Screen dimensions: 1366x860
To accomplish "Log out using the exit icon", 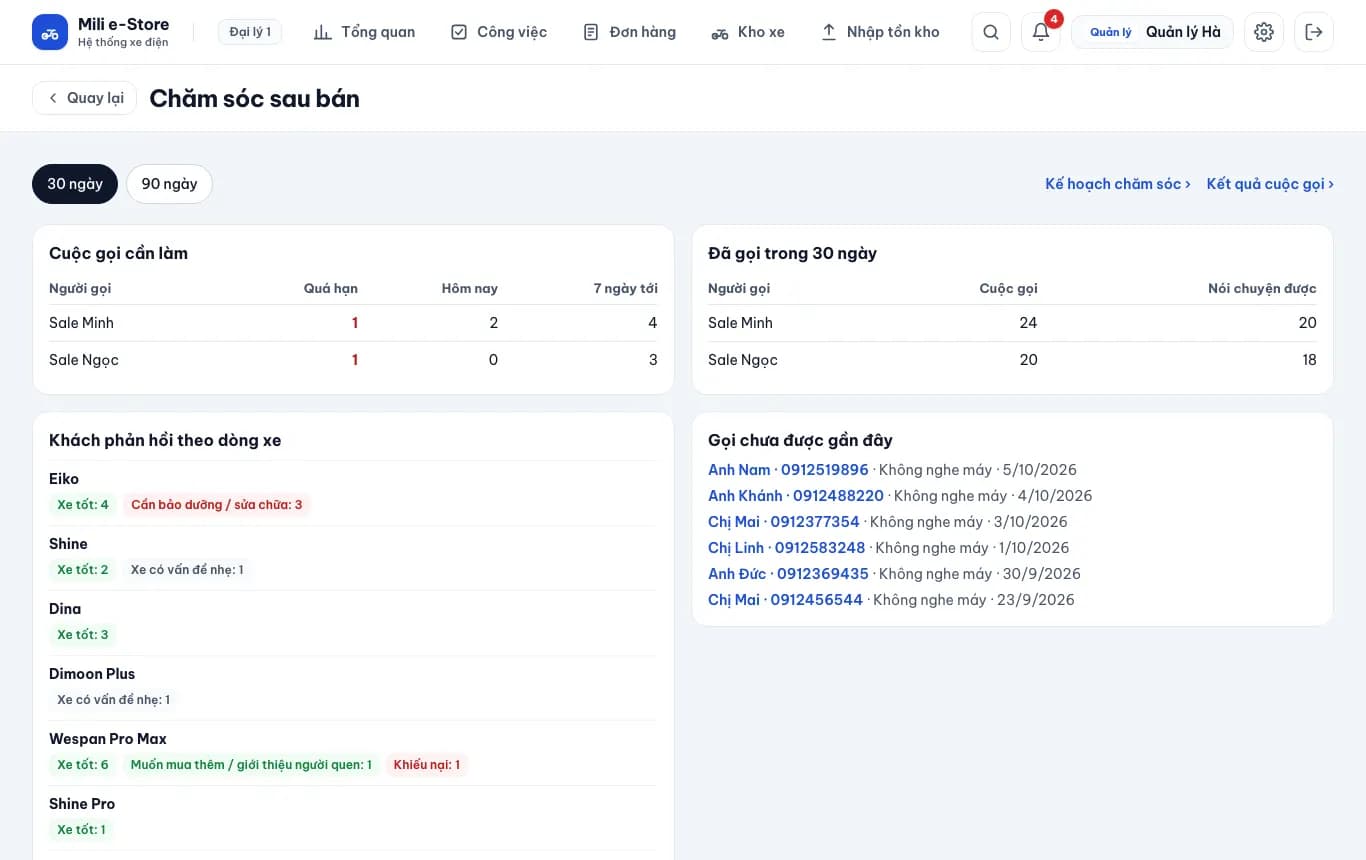I will [1314, 32].
